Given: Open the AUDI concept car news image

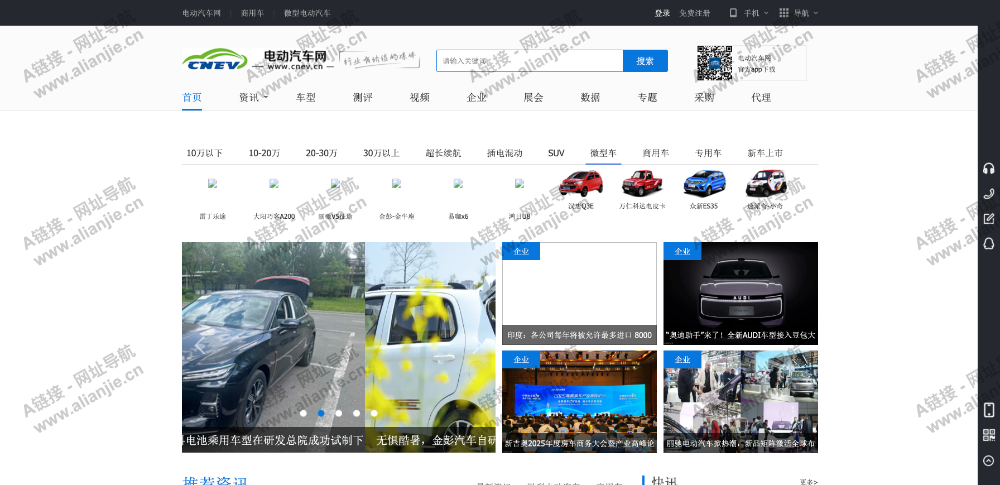Looking at the screenshot, I should click(740, 293).
